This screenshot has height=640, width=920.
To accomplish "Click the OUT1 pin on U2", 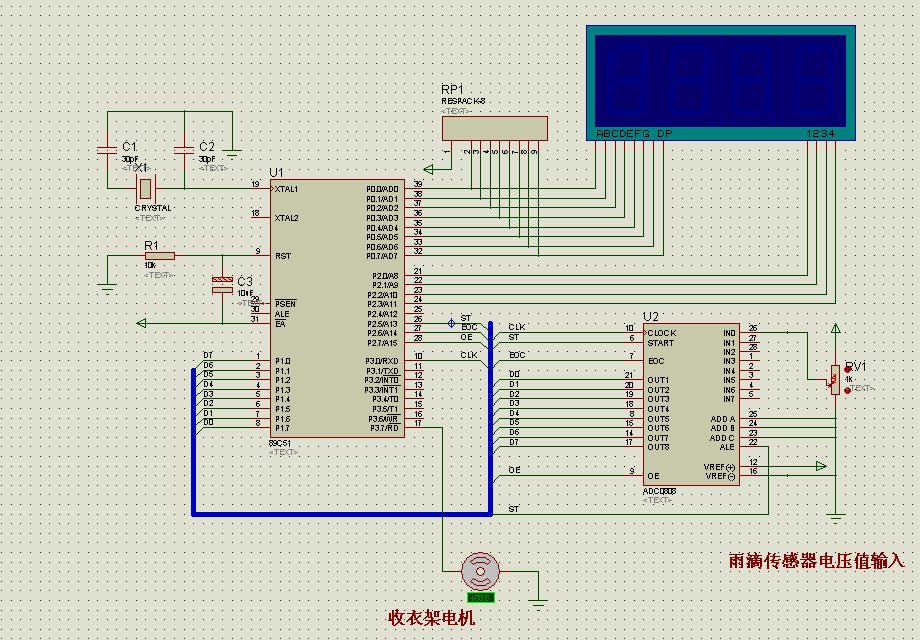I will pyautogui.click(x=658, y=380).
